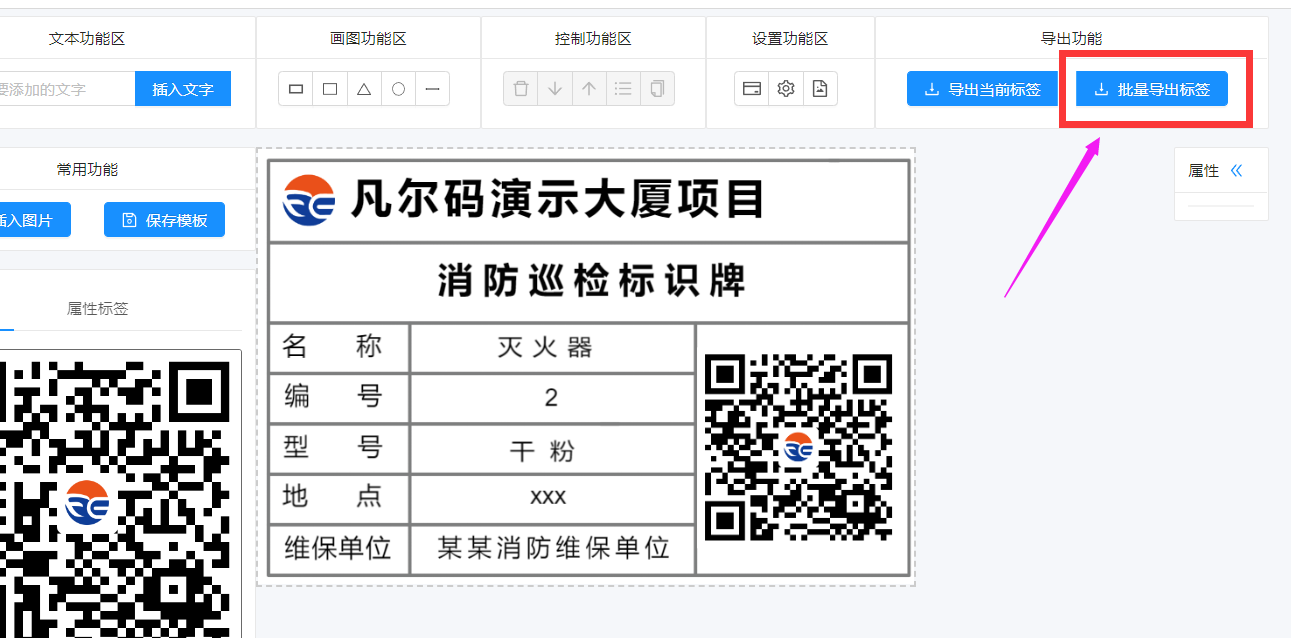Select the title 凡尔码演示大厦项目
This screenshot has width=1291, height=638.
pos(557,199)
